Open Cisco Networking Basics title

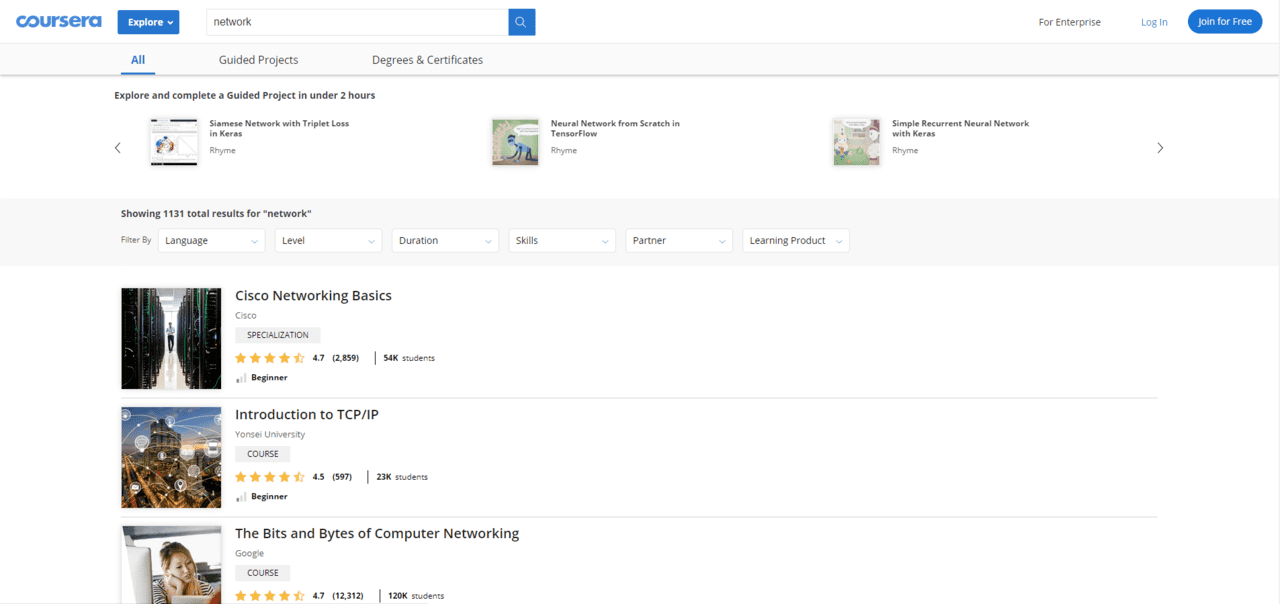[313, 296]
